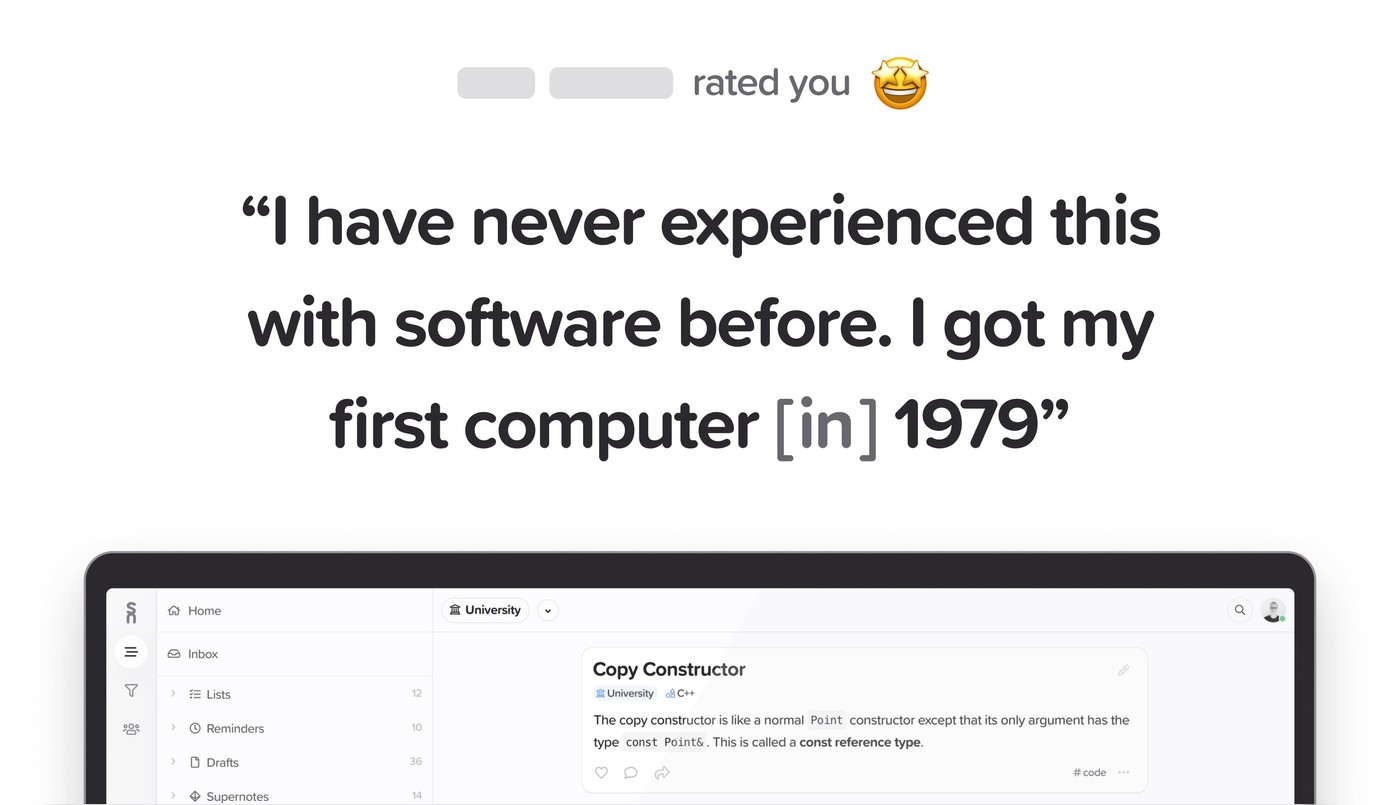
Task: Open the code hashtag link
Action: click(x=1088, y=772)
